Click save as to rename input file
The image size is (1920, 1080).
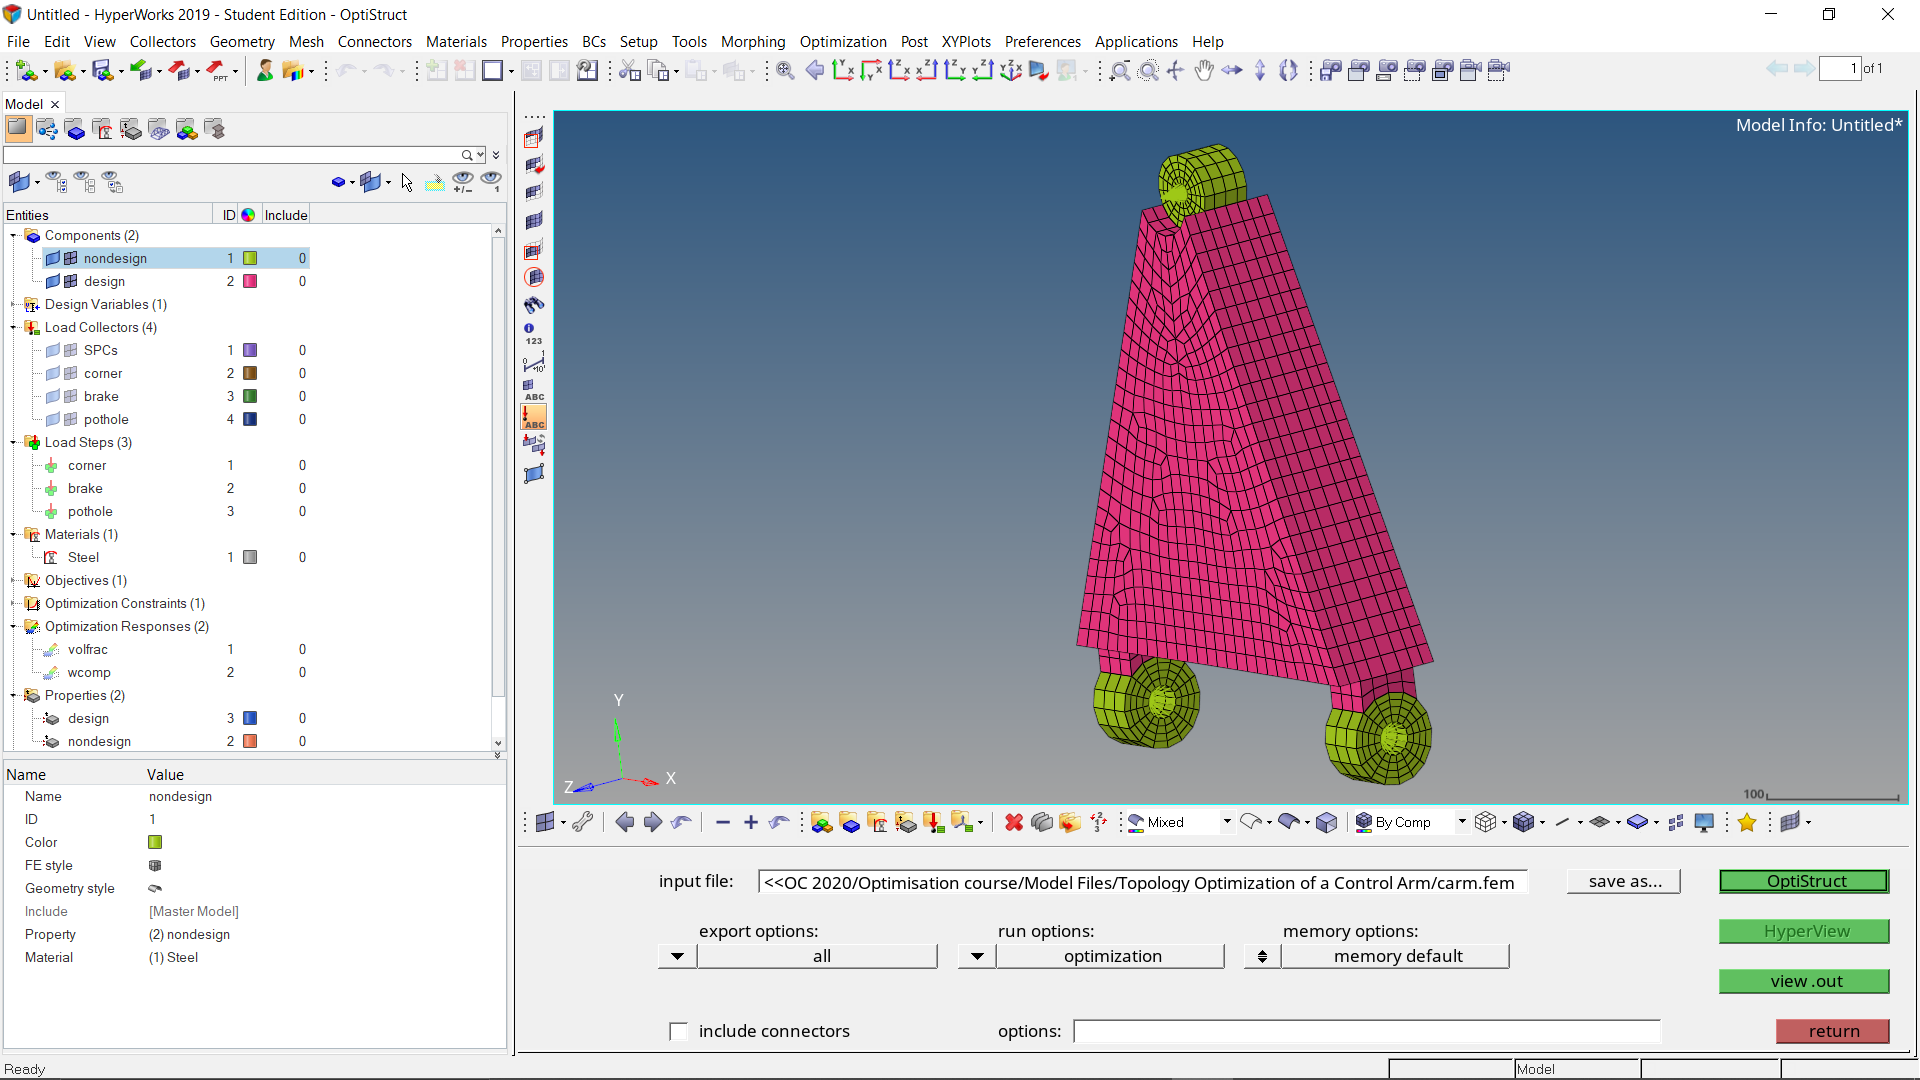coord(1622,881)
